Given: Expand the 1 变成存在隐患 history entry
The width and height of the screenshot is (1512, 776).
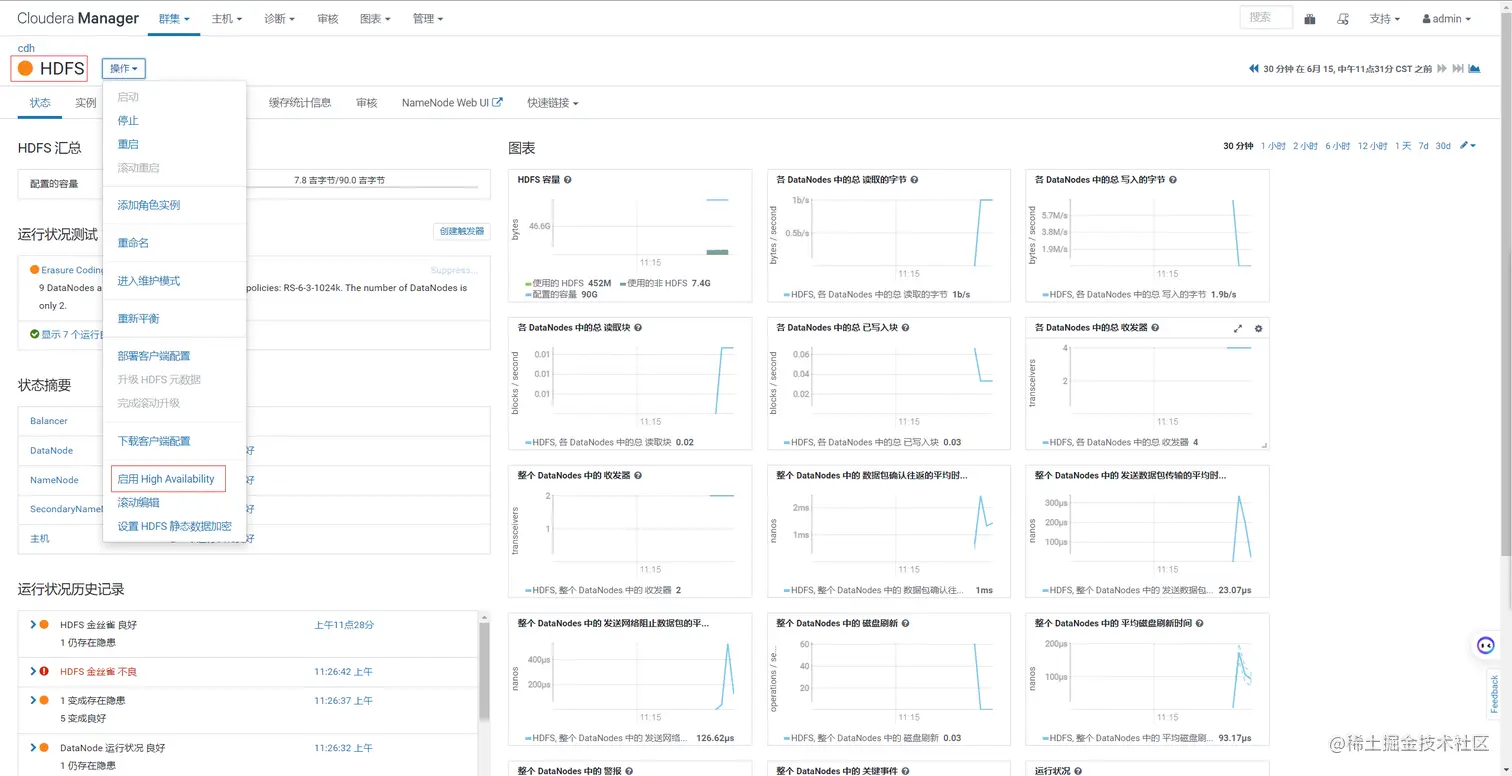Looking at the screenshot, I should pyautogui.click(x=33, y=701).
